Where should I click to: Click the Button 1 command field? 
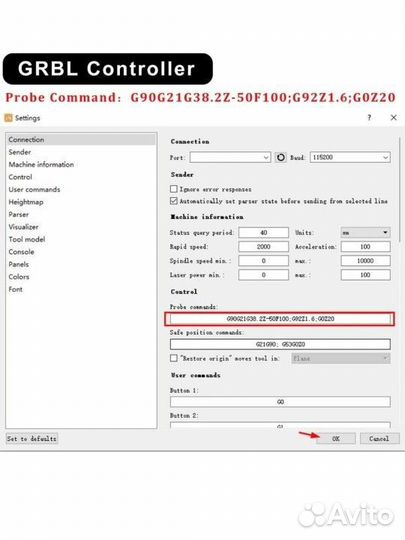pyautogui.click(x=280, y=402)
